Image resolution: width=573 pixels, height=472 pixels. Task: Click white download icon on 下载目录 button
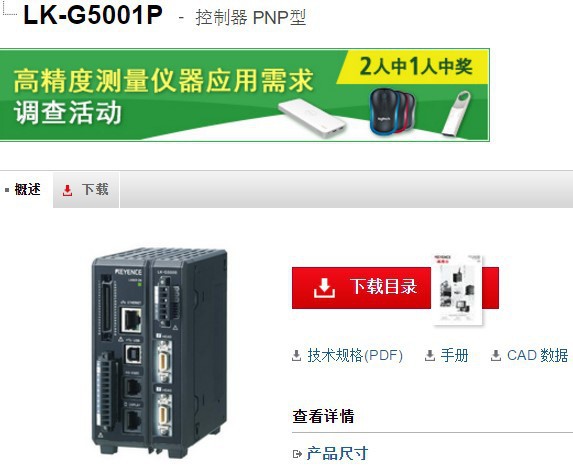pyautogui.click(x=324, y=288)
